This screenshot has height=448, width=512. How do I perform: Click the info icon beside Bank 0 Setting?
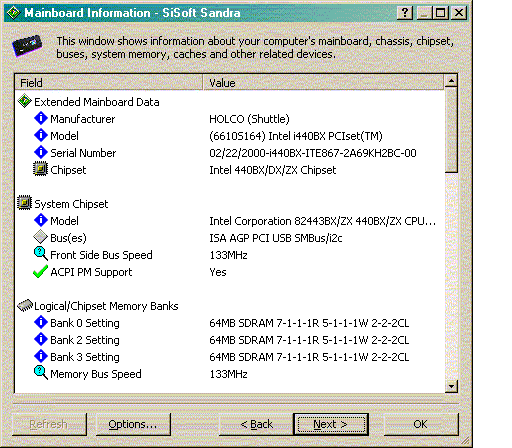click(41, 322)
